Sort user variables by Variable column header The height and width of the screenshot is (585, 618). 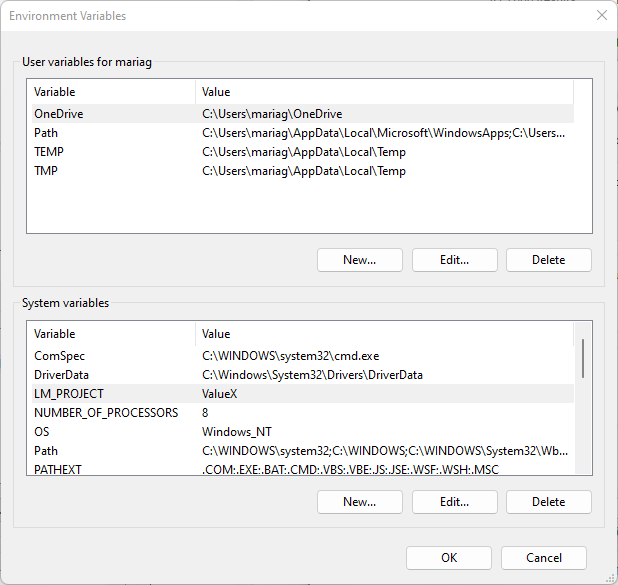tap(110, 92)
